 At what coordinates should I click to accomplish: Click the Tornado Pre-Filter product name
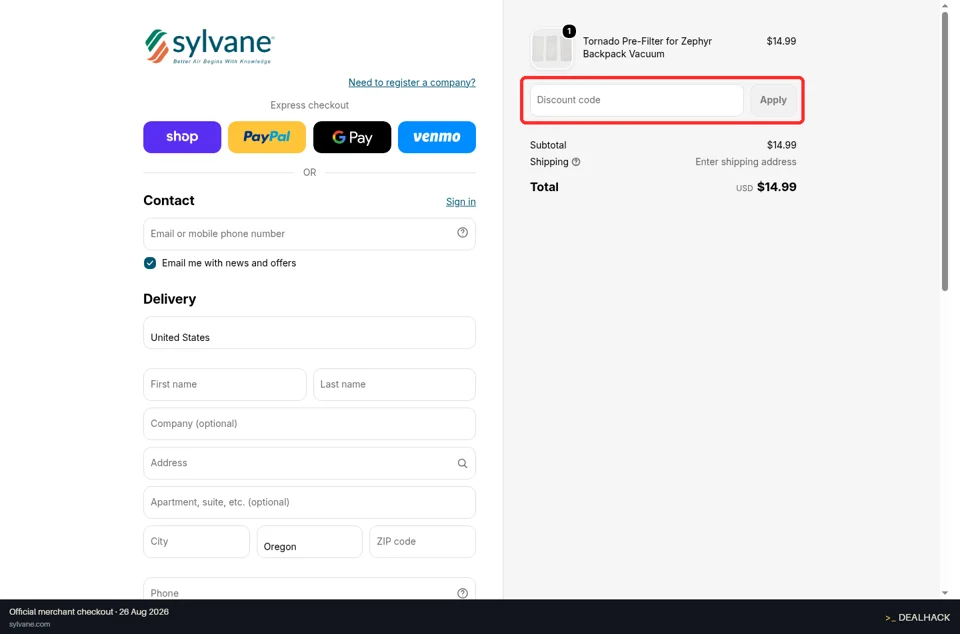[x=647, y=48]
